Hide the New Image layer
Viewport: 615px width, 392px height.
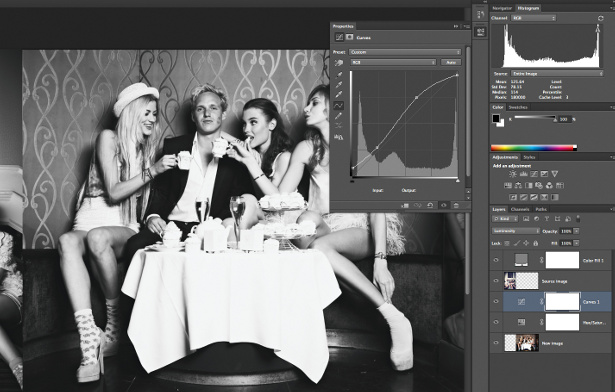click(x=496, y=343)
